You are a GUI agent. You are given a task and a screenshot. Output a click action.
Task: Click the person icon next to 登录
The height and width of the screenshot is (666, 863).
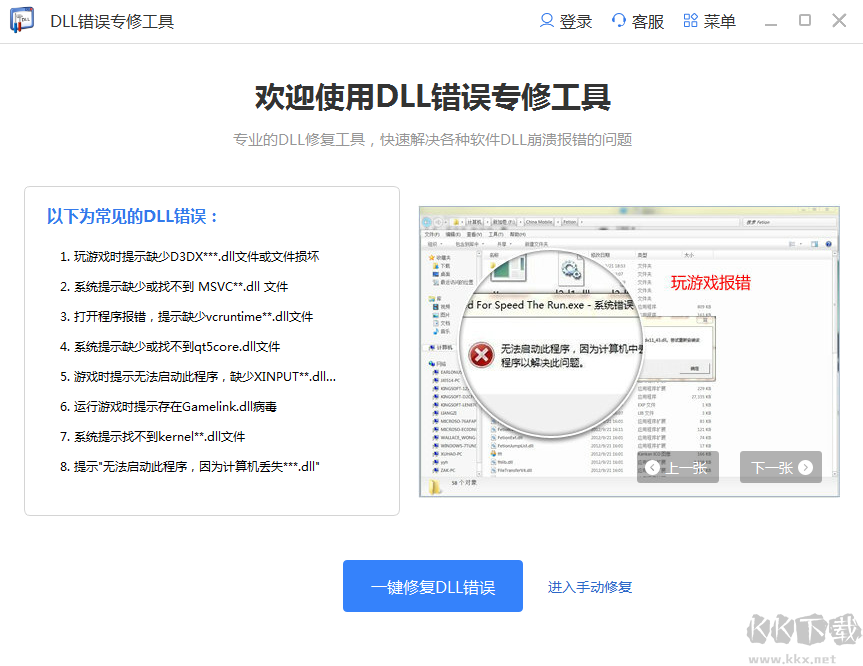point(548,20)
